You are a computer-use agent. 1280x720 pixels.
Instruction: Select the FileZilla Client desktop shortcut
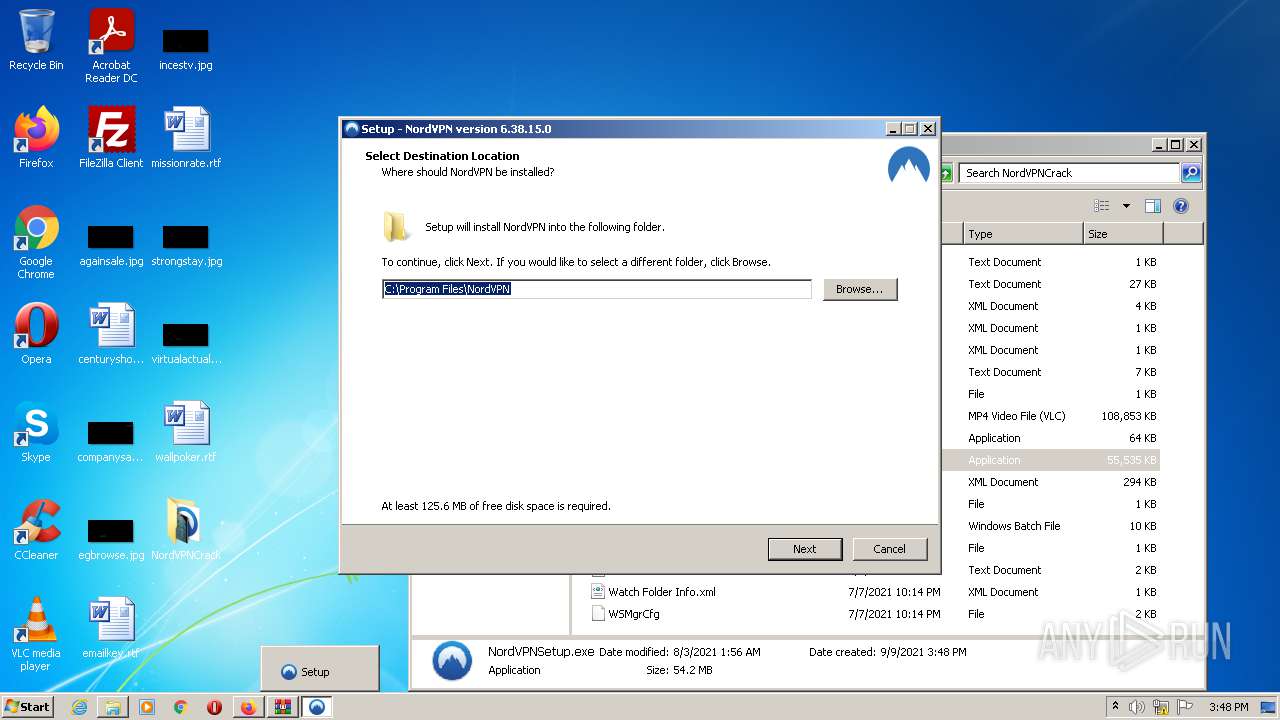pyautogui.click(x=111, y=137)
